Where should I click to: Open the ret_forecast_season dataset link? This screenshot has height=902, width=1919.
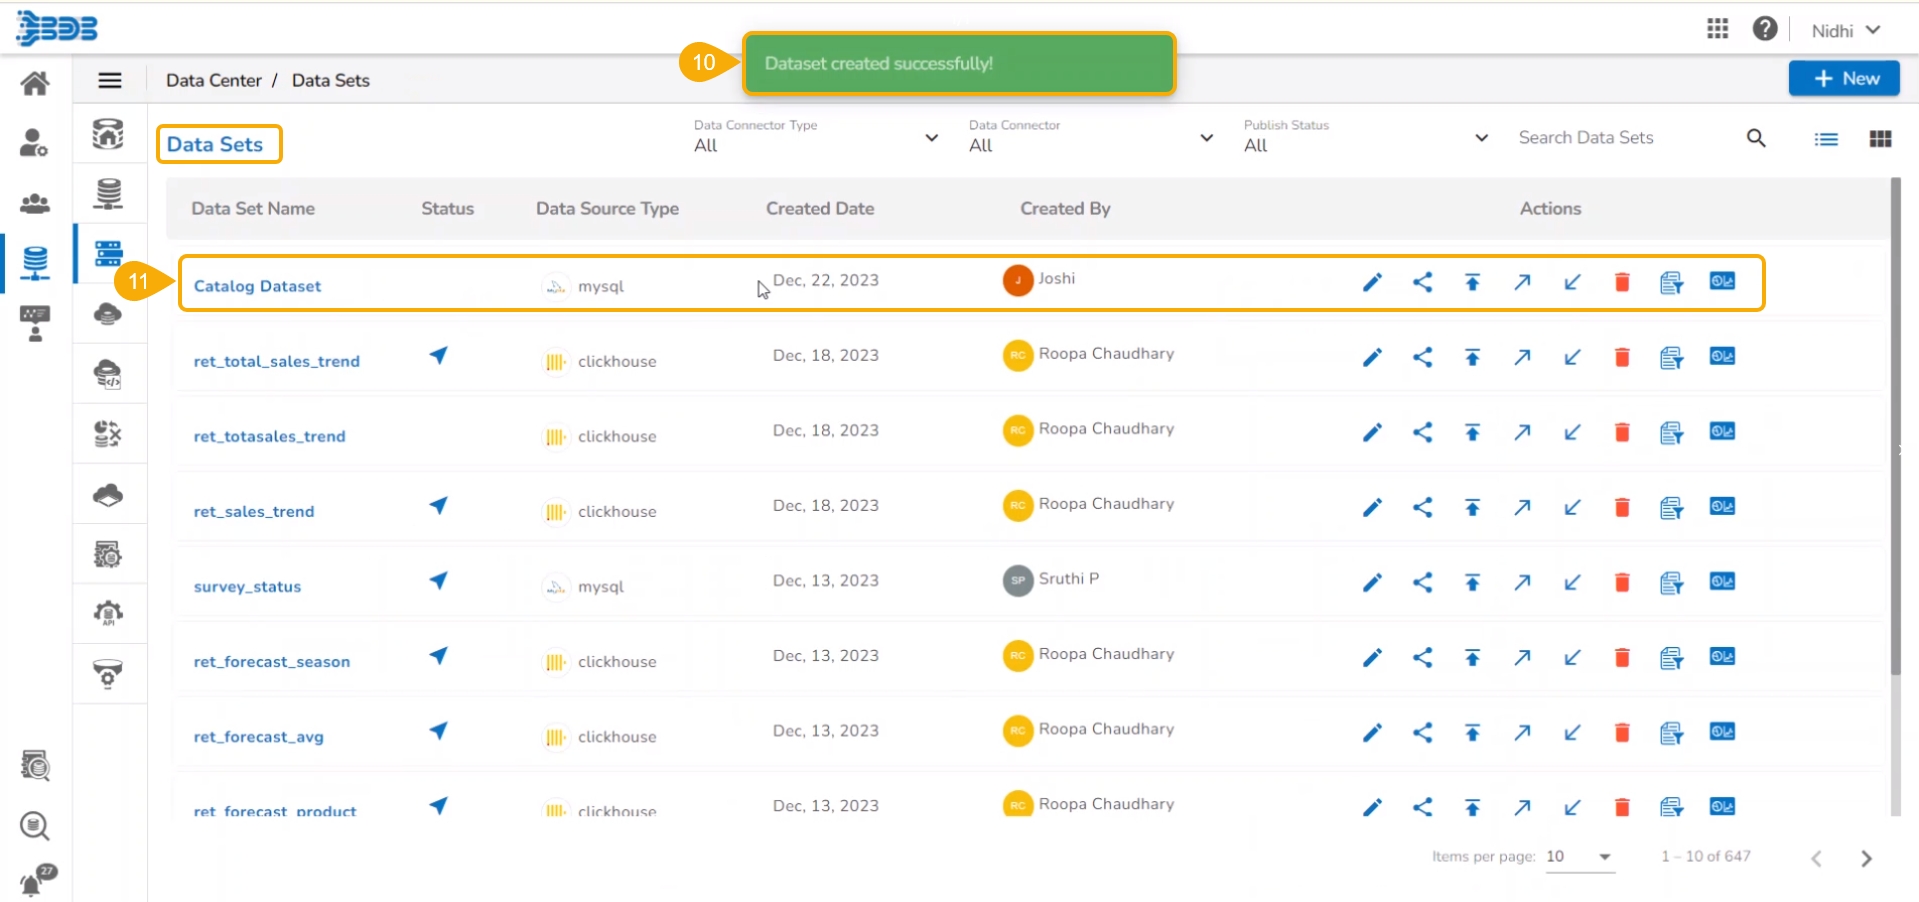click(272, 662)
